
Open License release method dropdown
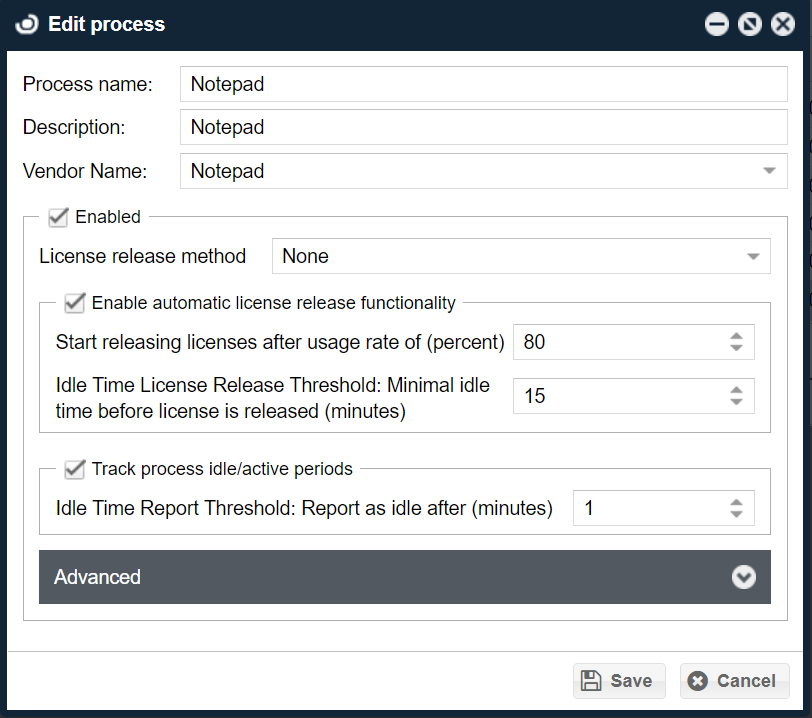pyautogui.click(x=753, y=257)
